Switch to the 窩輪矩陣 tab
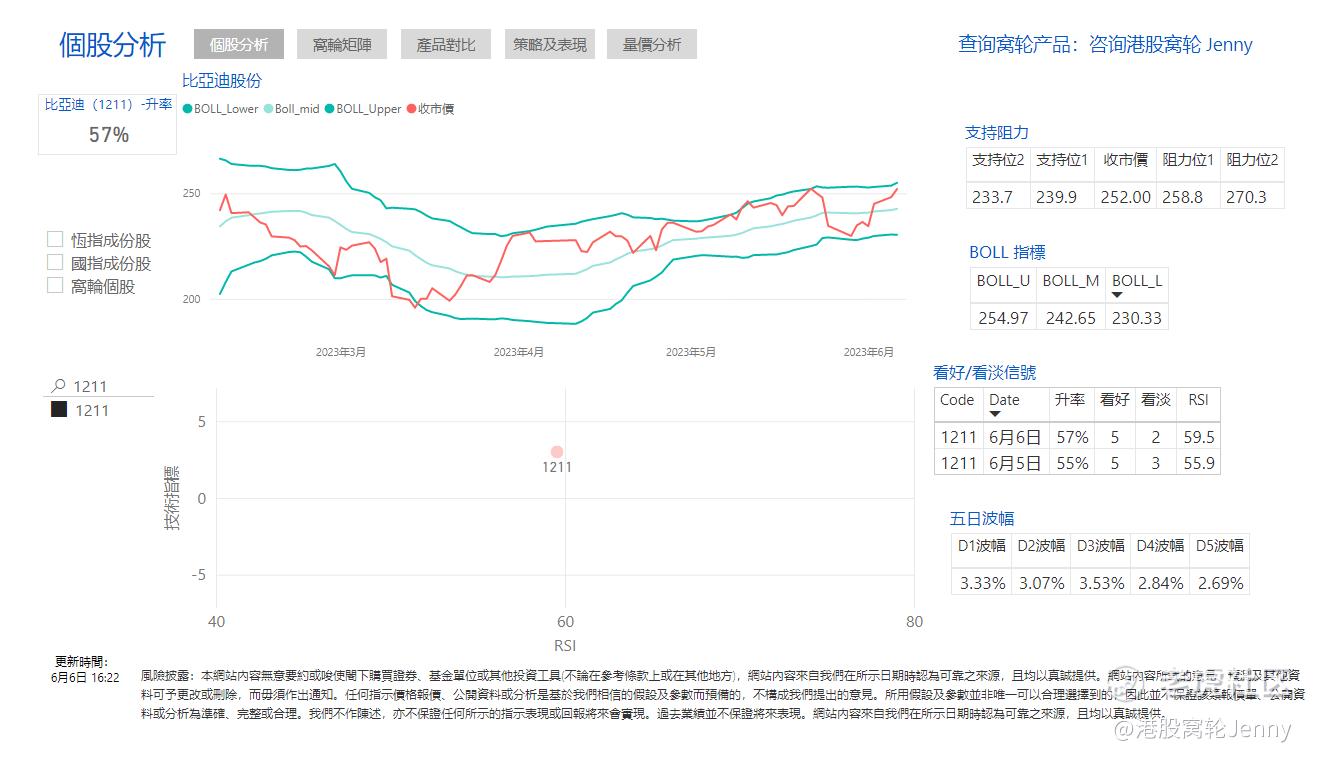The width and height of the screenshot is (1317, 759). [x=342, y=44]
